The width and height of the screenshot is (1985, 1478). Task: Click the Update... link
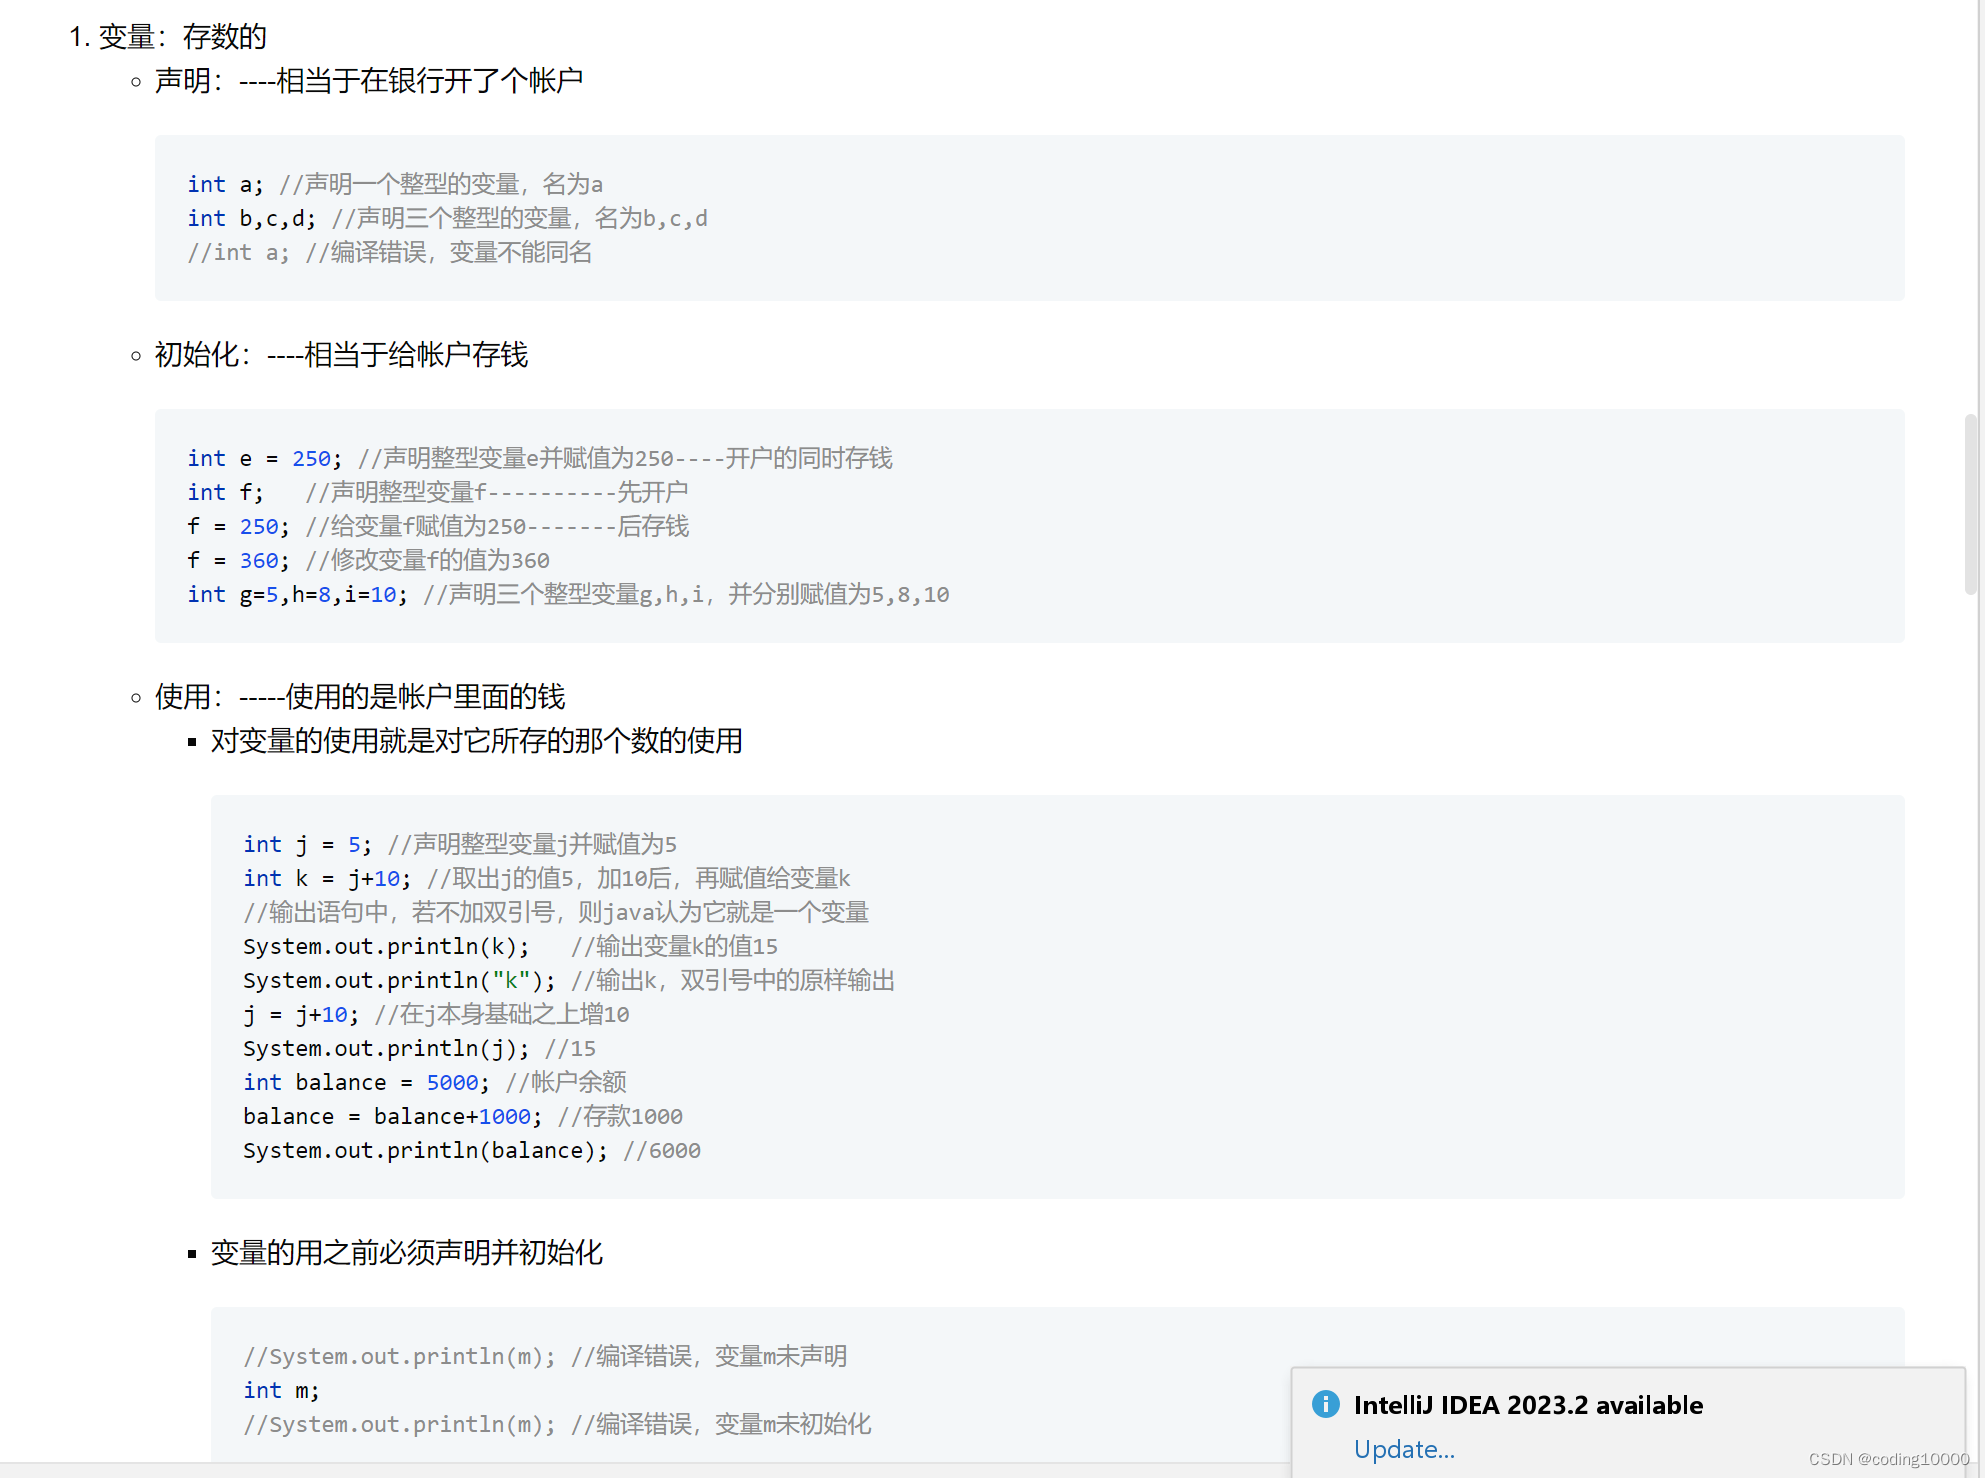pos(1403,1449)
